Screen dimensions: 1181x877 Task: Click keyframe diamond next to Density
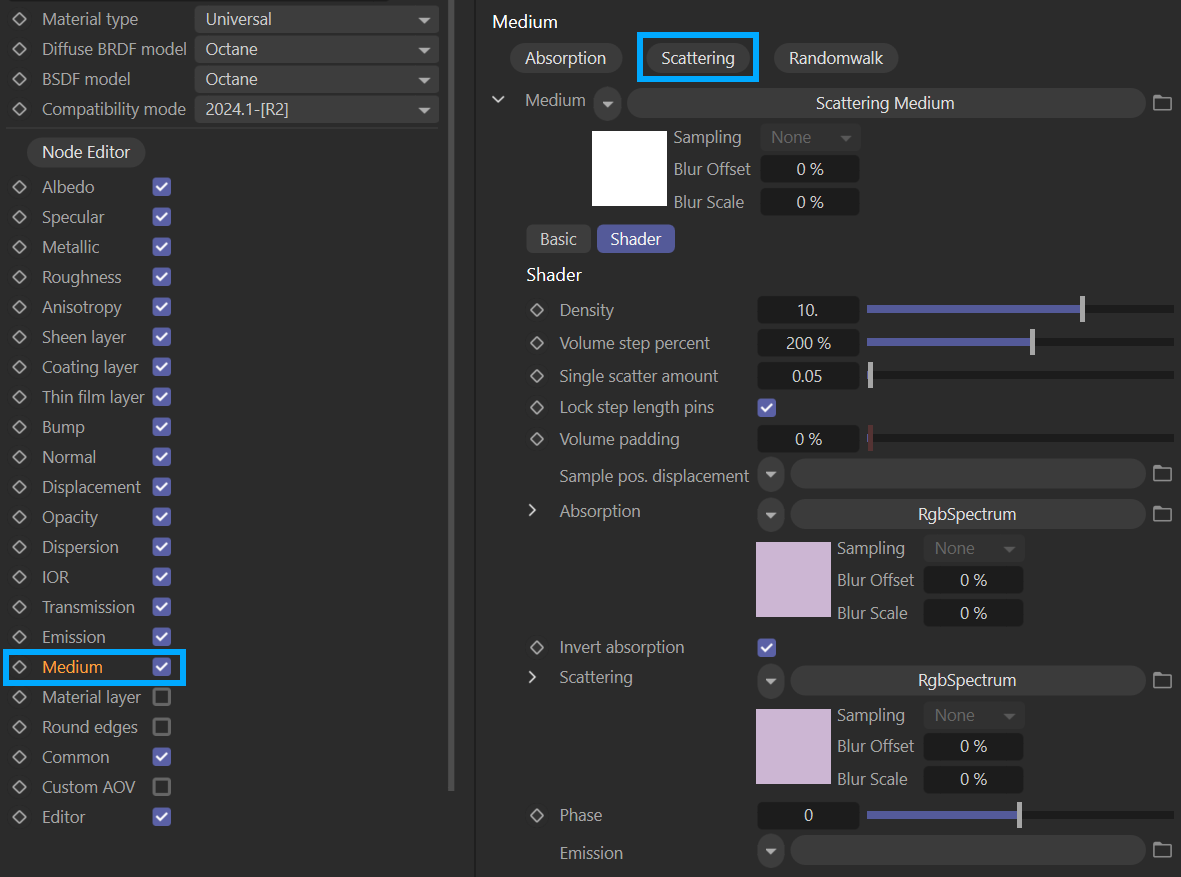(x=537, y=310)
